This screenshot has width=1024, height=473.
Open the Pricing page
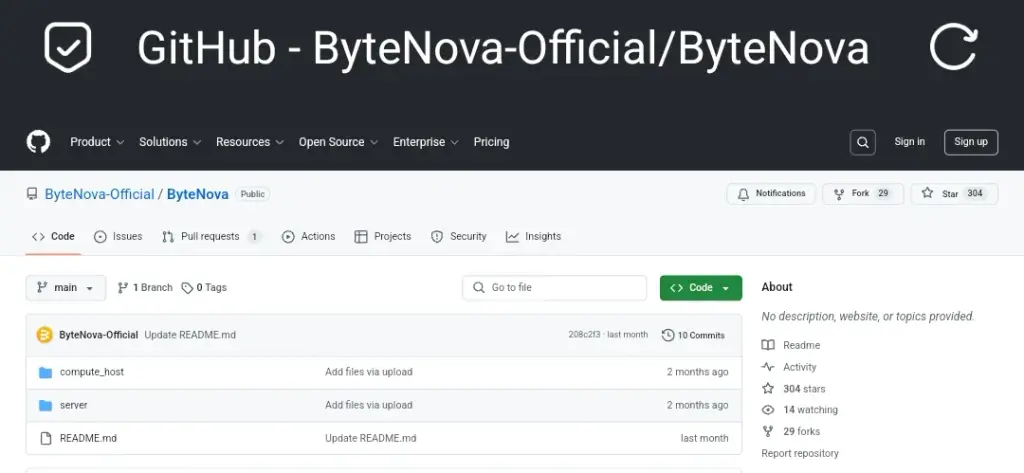point(491,142)
